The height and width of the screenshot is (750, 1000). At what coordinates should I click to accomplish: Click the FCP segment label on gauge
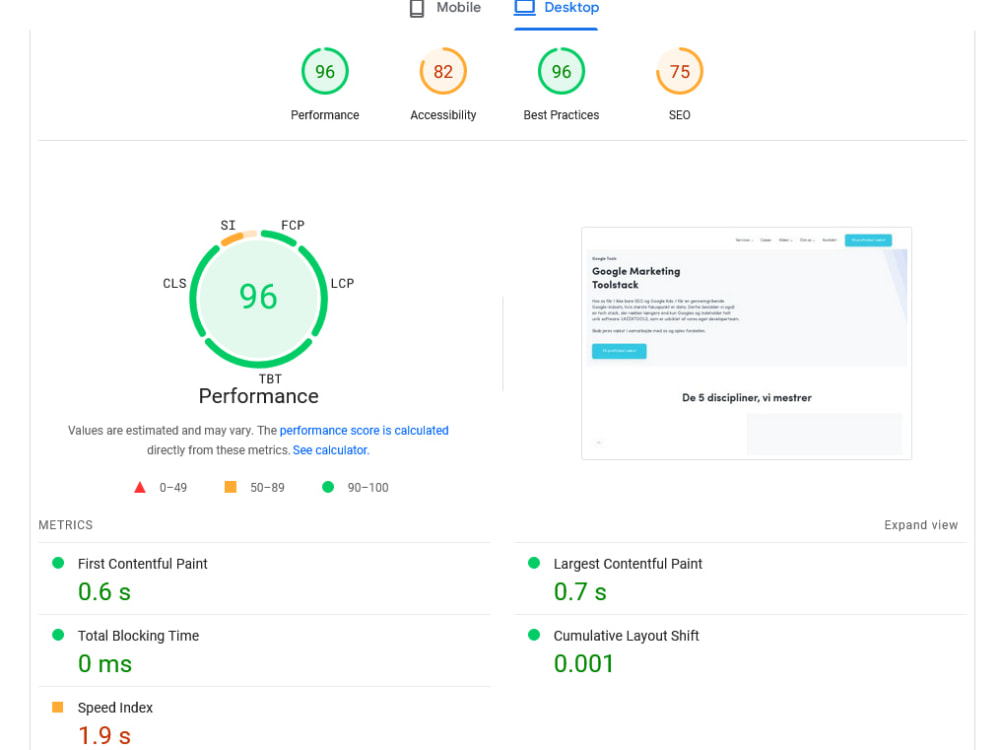(x=293, y=225)
